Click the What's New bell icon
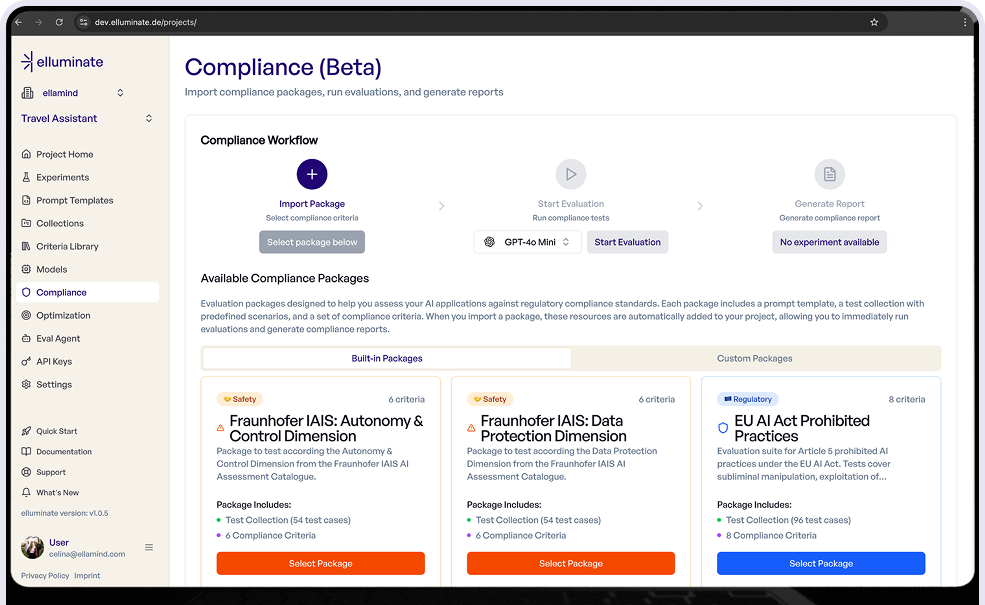The height and width of the screenshot is (605, 985). coord(26,493)
